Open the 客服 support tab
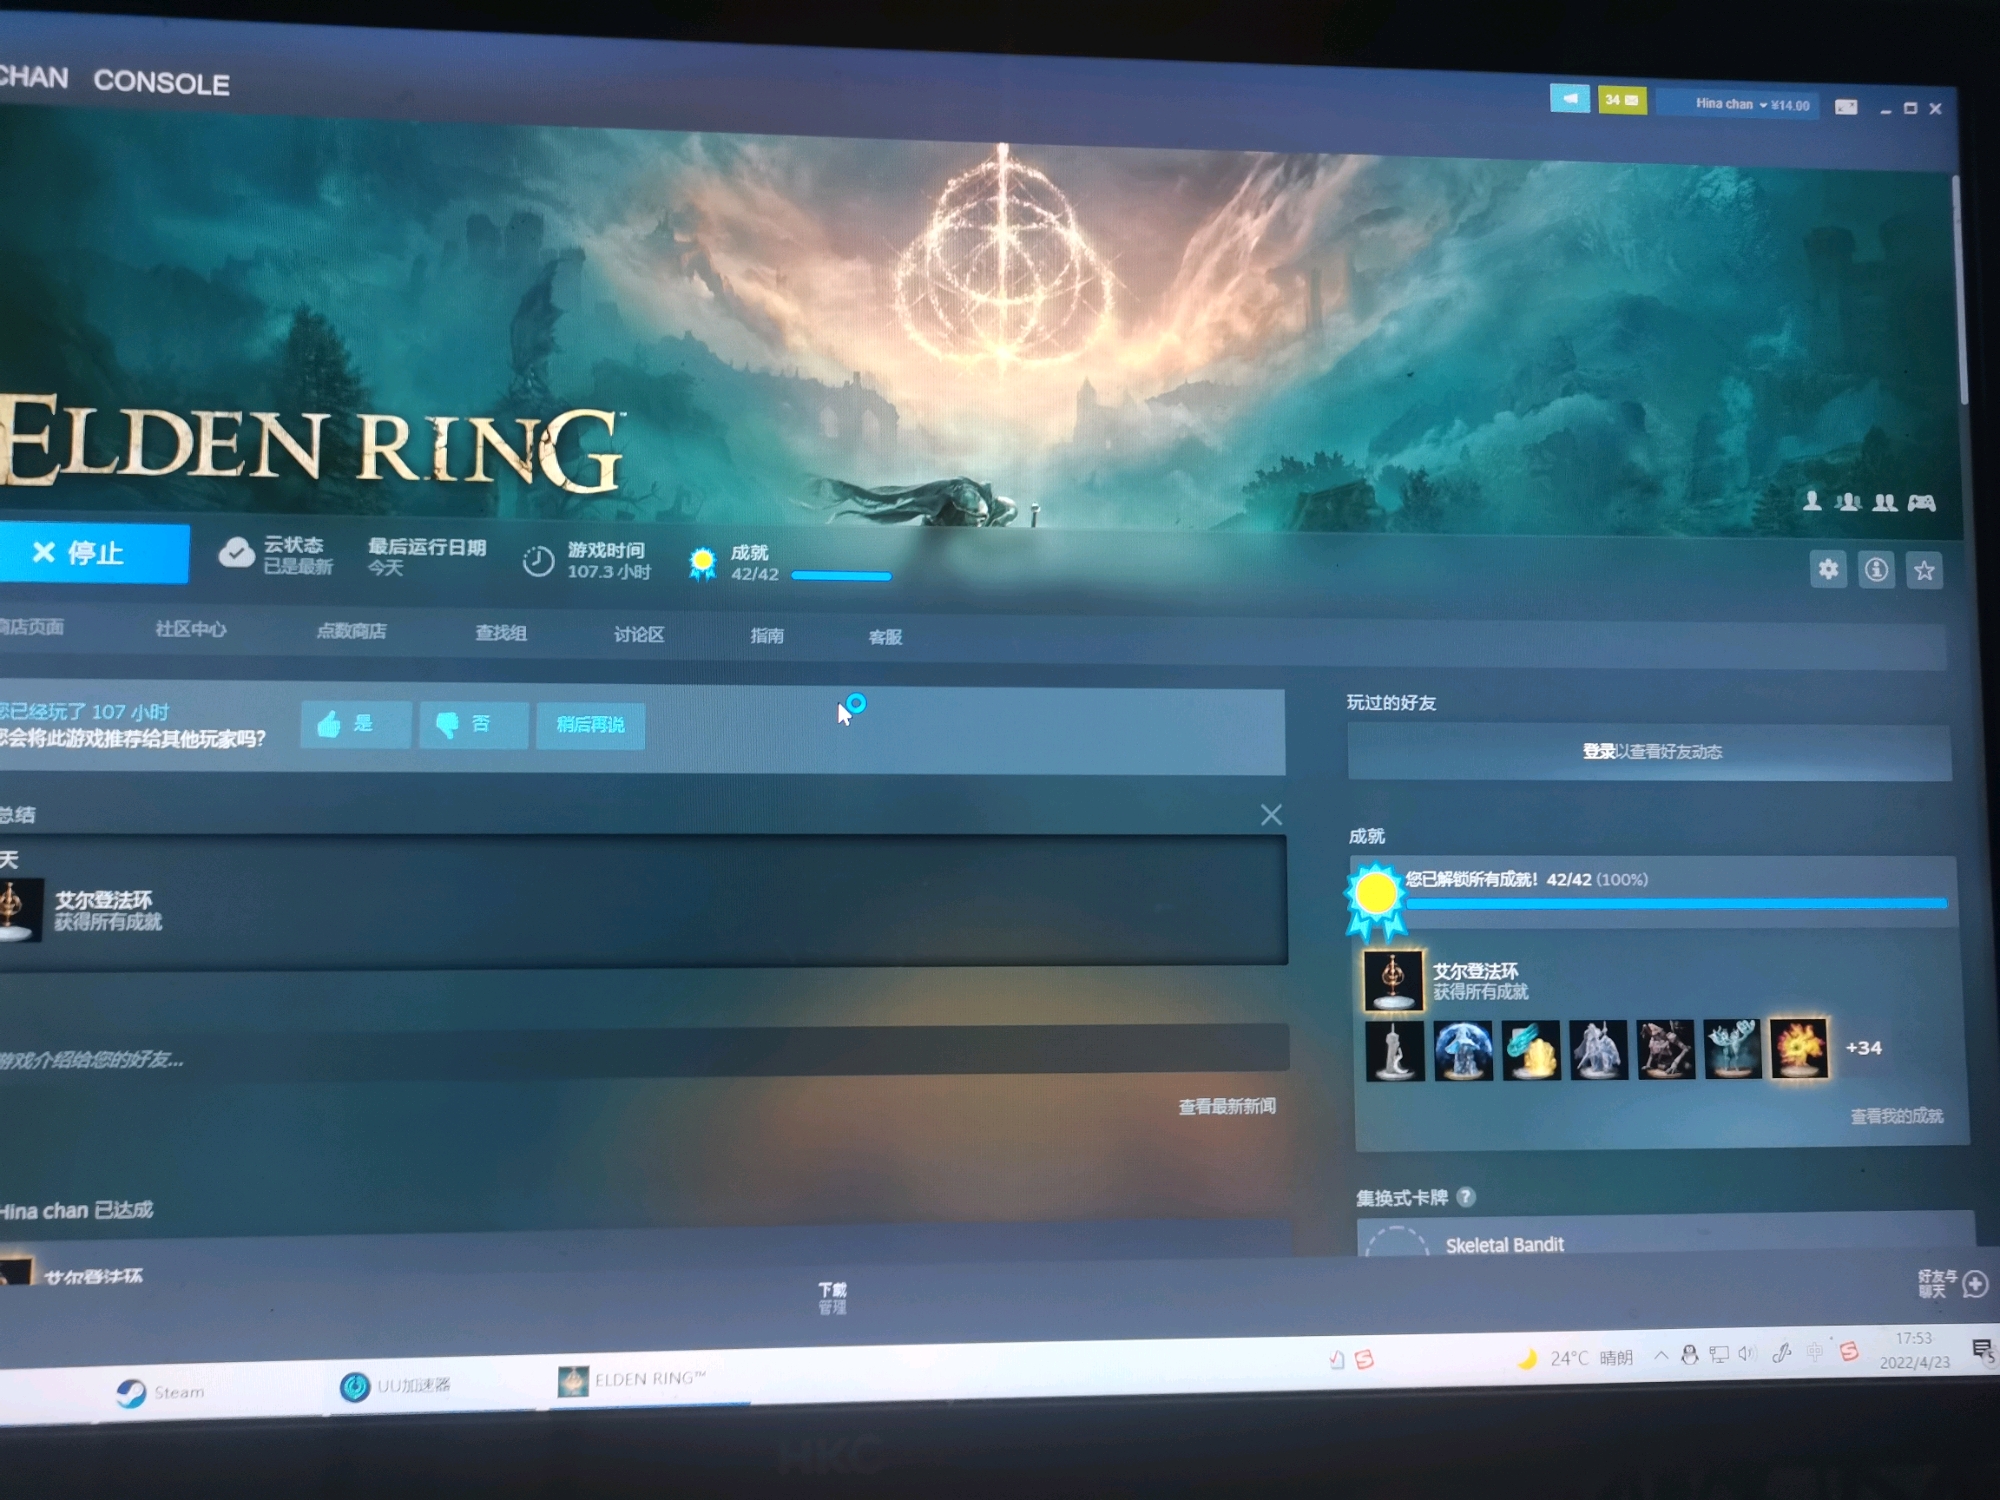2000x1500 pixels. pos(885,637)
